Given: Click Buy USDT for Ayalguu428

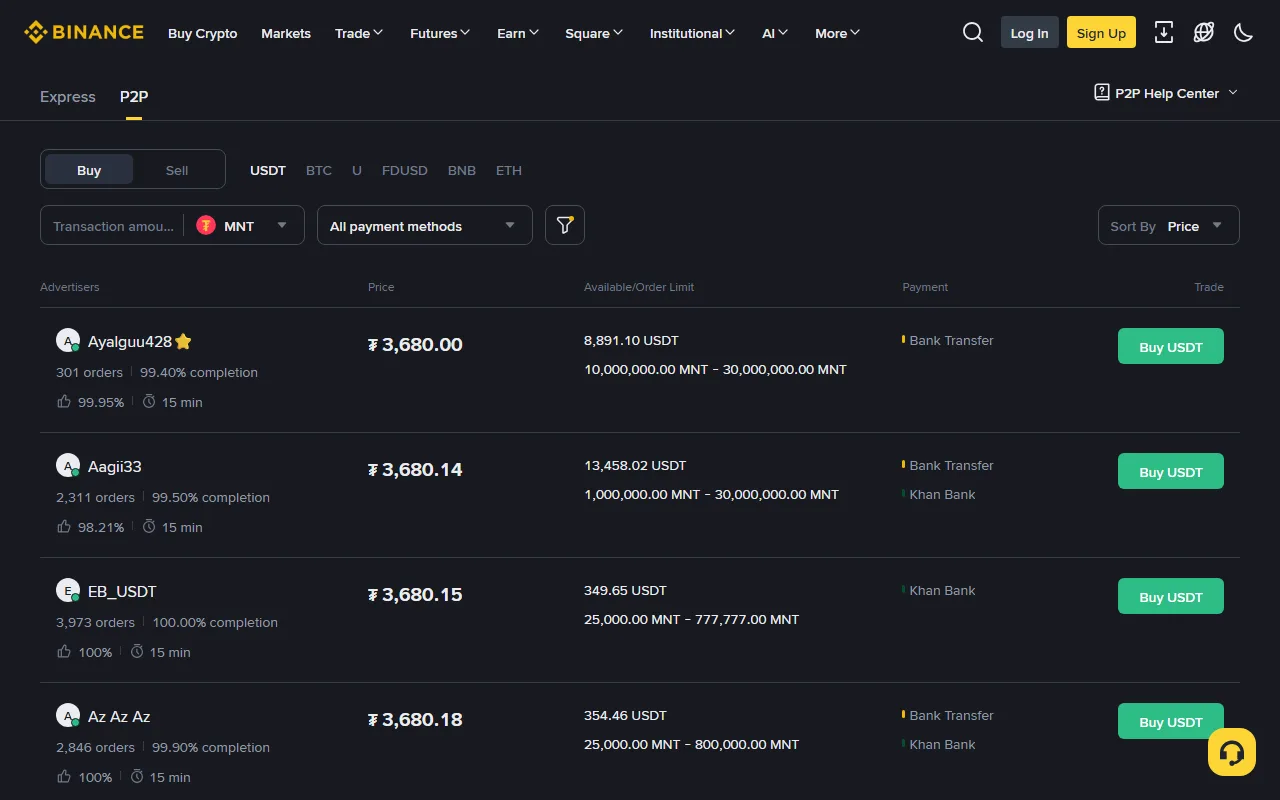Looking at the screenshot, I should pyautogui.click(x=1171, y=346).
